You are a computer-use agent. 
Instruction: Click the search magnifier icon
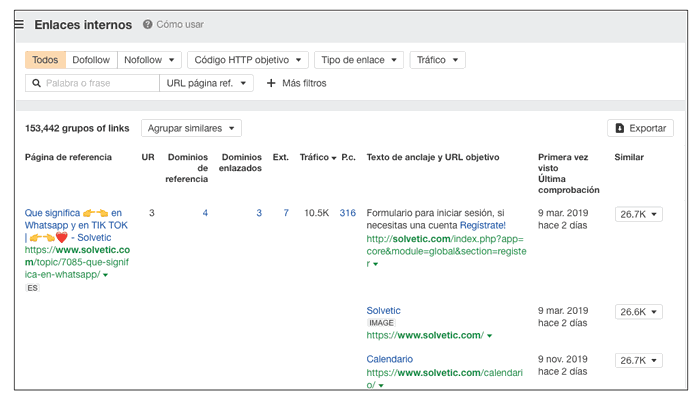click(36, 83)
